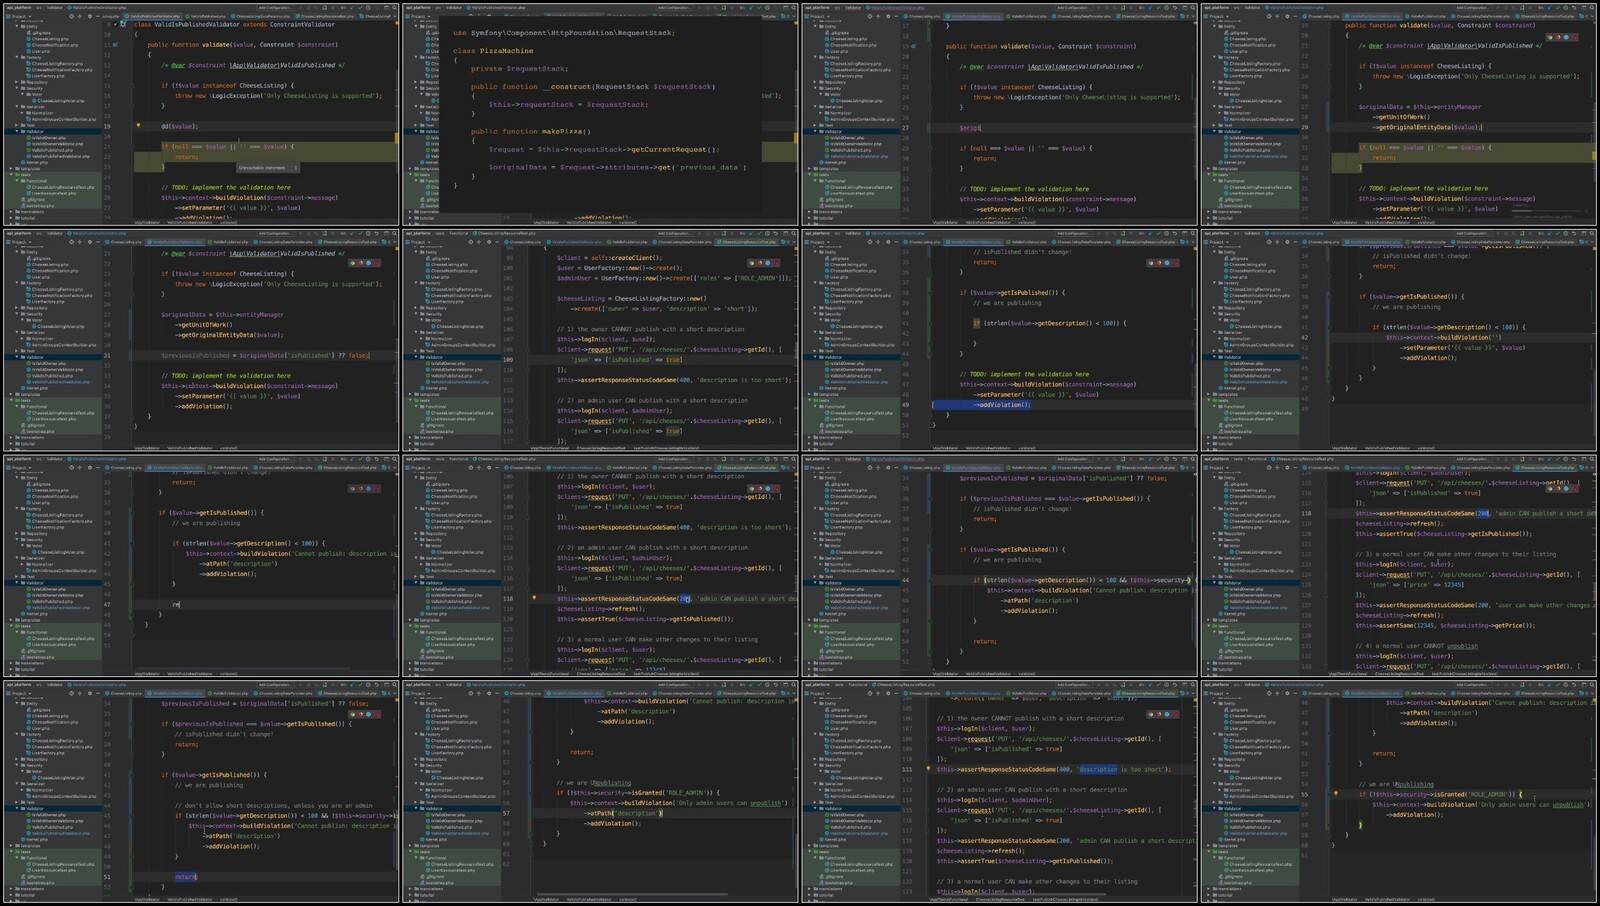This screenshot has width=1600, height=906.
Task: Open the frame with half-typed code on line 27
Action: click(1000, 115)
